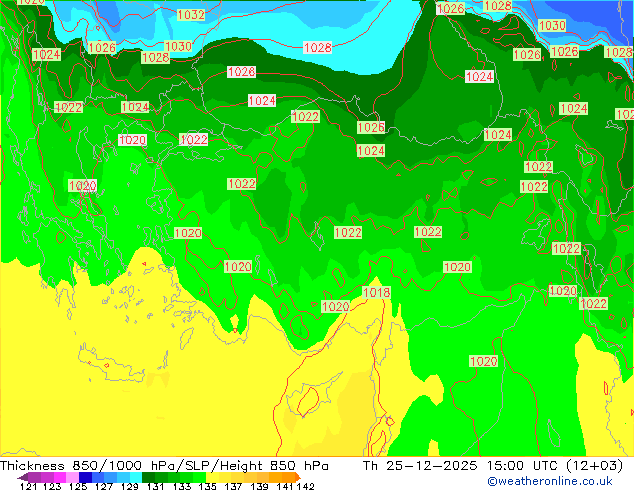Select the dark navy blue legend swatch
The height and width of the screenshot is (490, 634).
(x=85, y=477)
